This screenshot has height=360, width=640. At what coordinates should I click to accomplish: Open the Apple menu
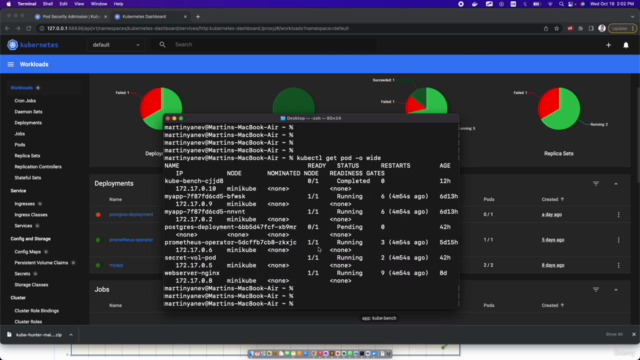pos(9,4)
